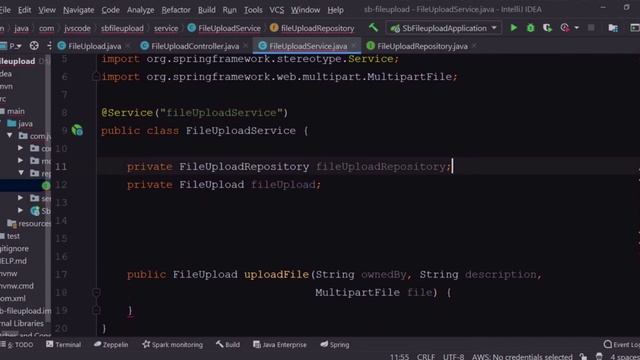This screenshot has height=360, width=640.
Task: Collapse the repository package node
Action: click(21, 173)
